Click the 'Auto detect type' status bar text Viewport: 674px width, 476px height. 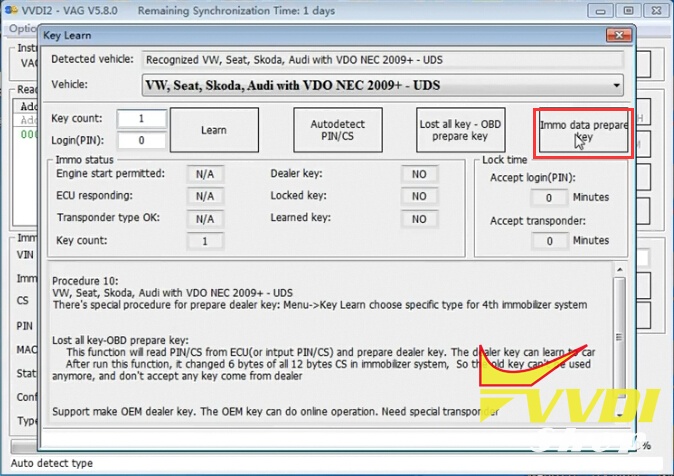coord(52,463)
